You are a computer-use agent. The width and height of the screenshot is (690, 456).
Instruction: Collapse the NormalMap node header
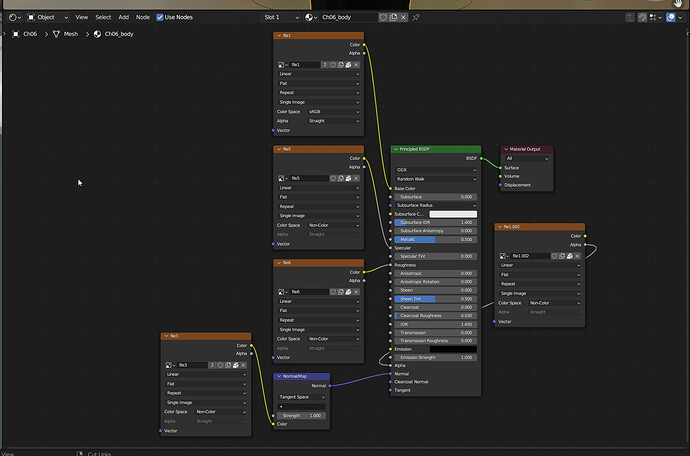pos(279,376)
